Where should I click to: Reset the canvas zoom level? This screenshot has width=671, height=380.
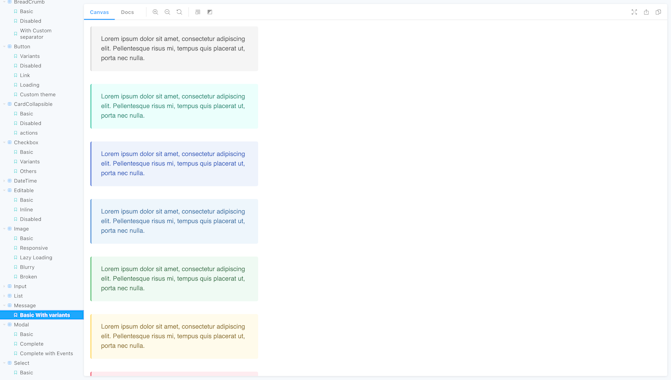[x=179, y=12]
